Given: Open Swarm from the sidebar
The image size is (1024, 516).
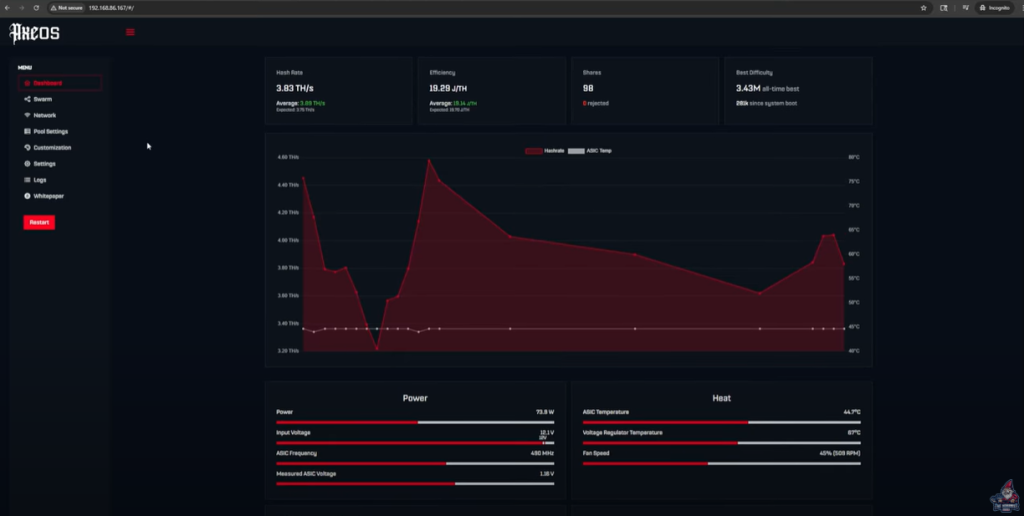Looking at the screenshot, I should click(x=42, y=99).
